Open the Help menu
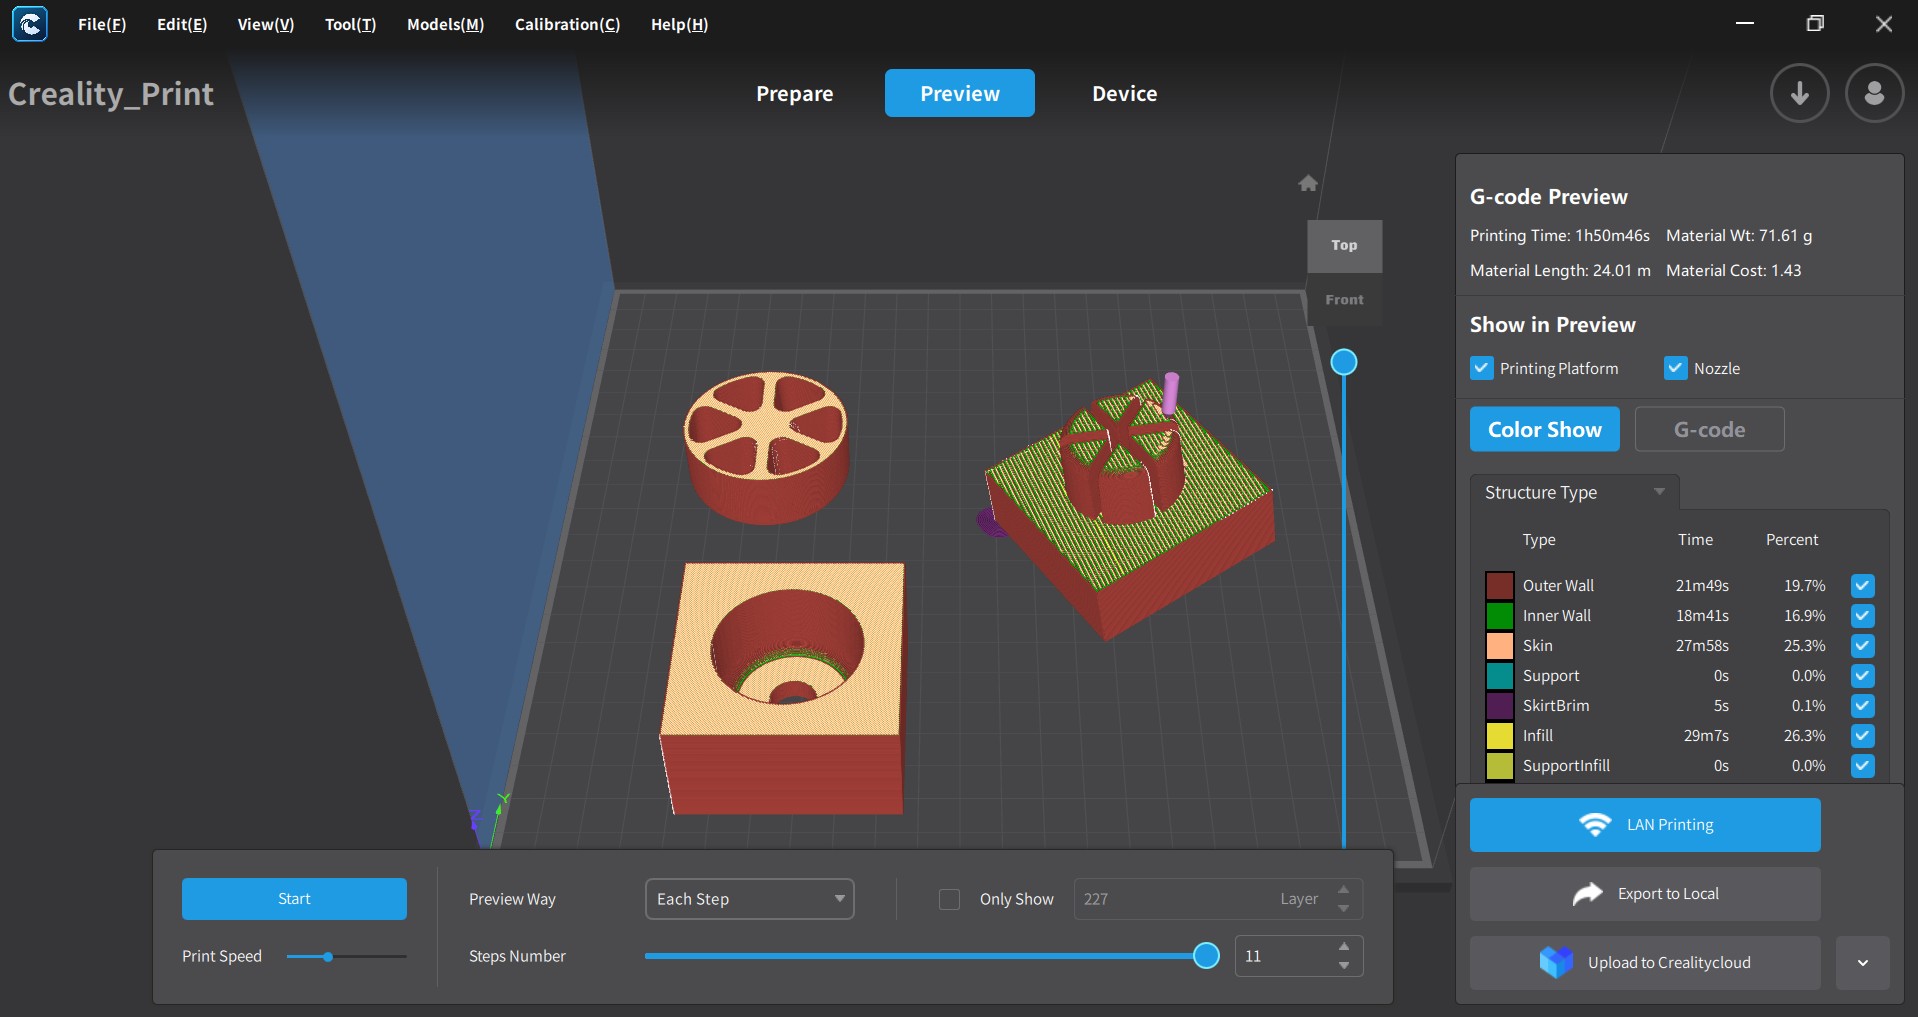1918x1017 pixels. [x=679, y=24]
